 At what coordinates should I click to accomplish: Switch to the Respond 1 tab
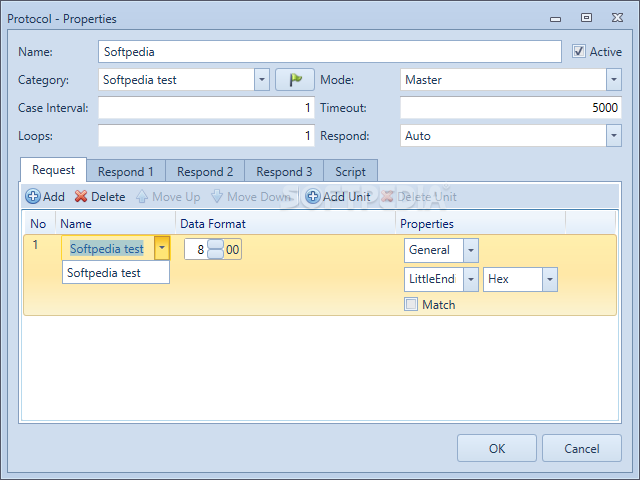click(126, 171)
